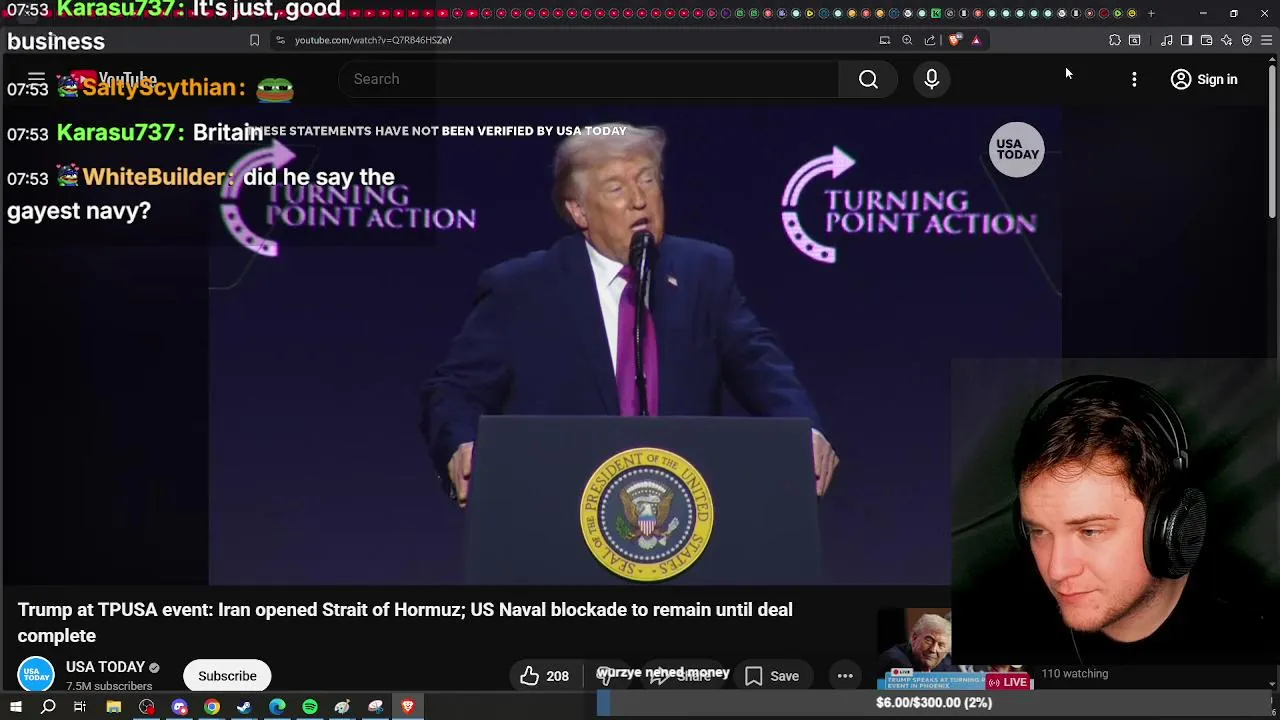This screenshot has height=720, width=1280.
Task: Click the Trump video player area
Action: 635,345
